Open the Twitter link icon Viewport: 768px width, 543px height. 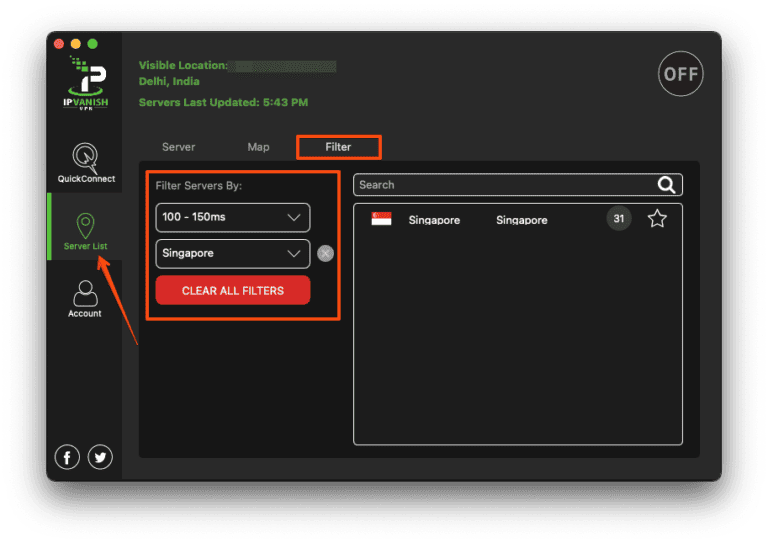click(x=100, y=457)
